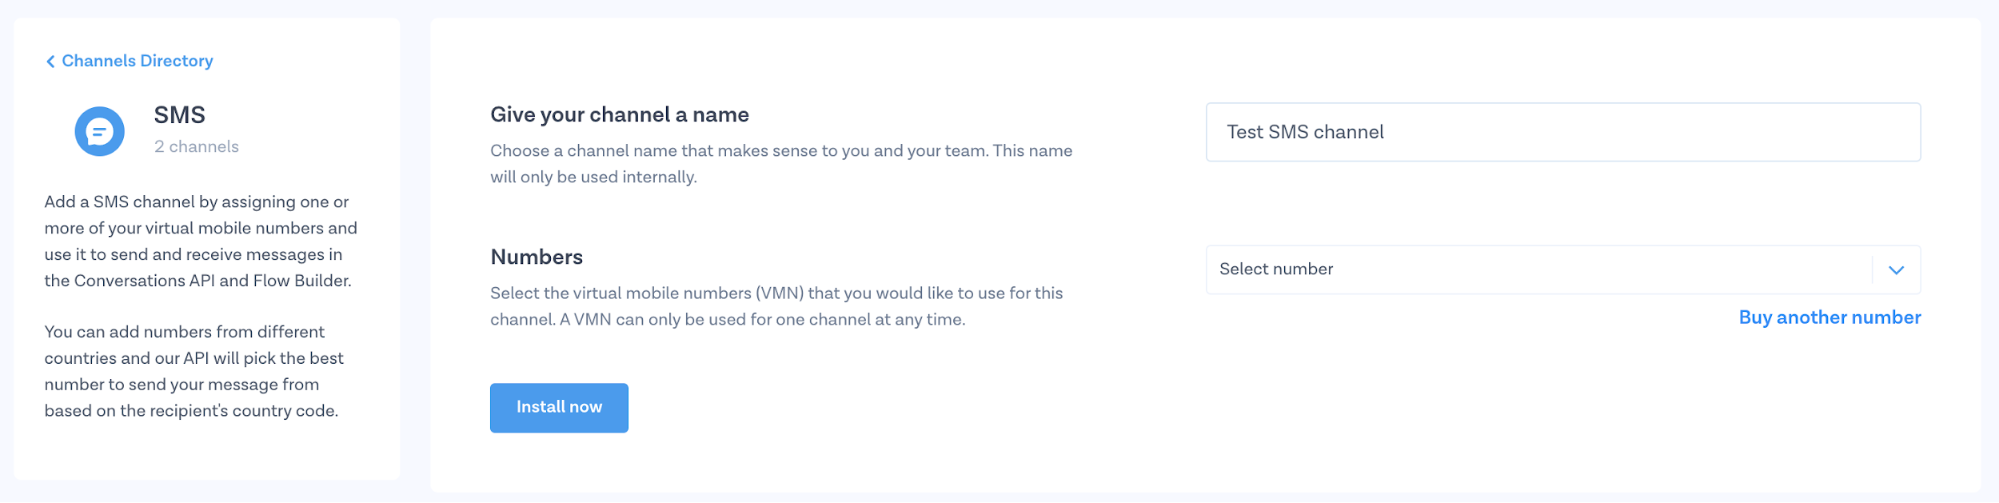Follow the Buy another number link
Viewport: 1999px width, 503px height.
point(1829,317)
